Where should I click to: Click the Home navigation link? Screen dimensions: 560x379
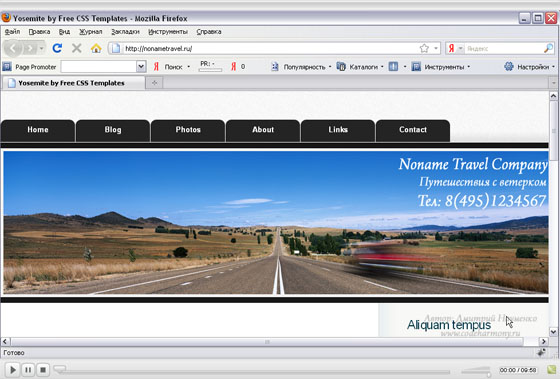pyautogui.click(x=38, y=130)
